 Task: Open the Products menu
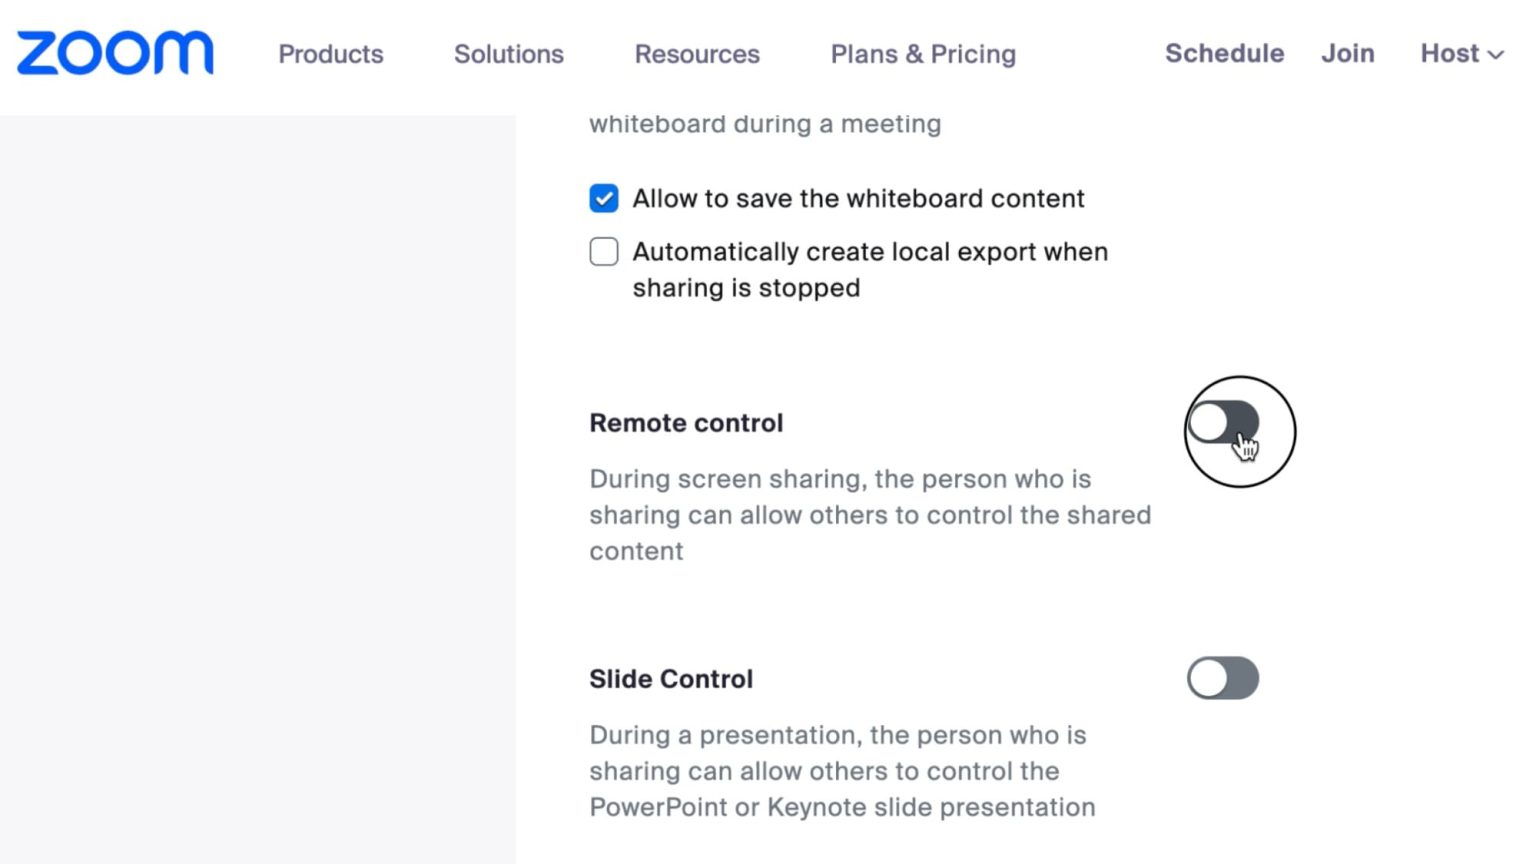(331, 55)
